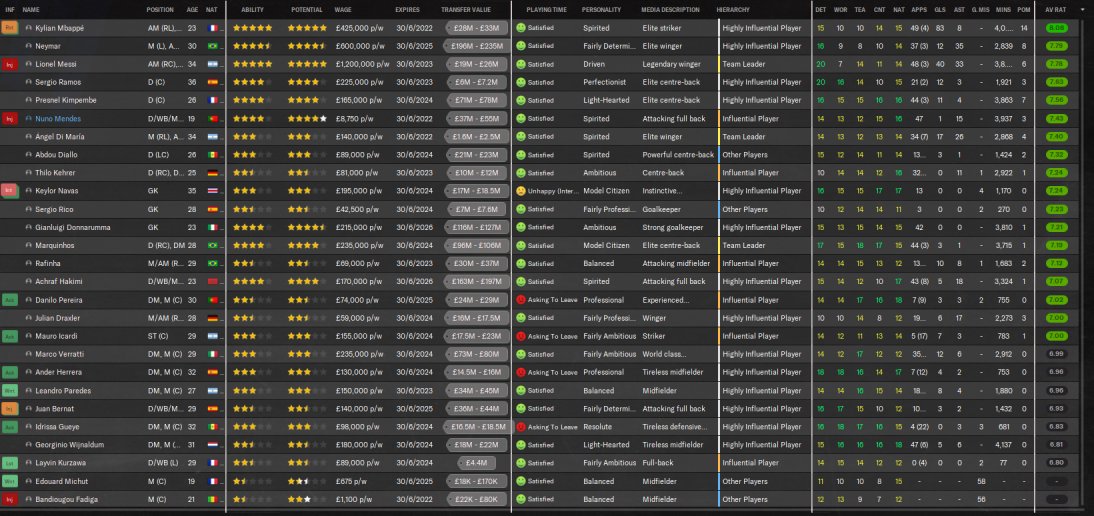Click the POTENTIAL column header
Image resolution: width=1094 pixels, height=516 pixels.
[x=307, y=10]
